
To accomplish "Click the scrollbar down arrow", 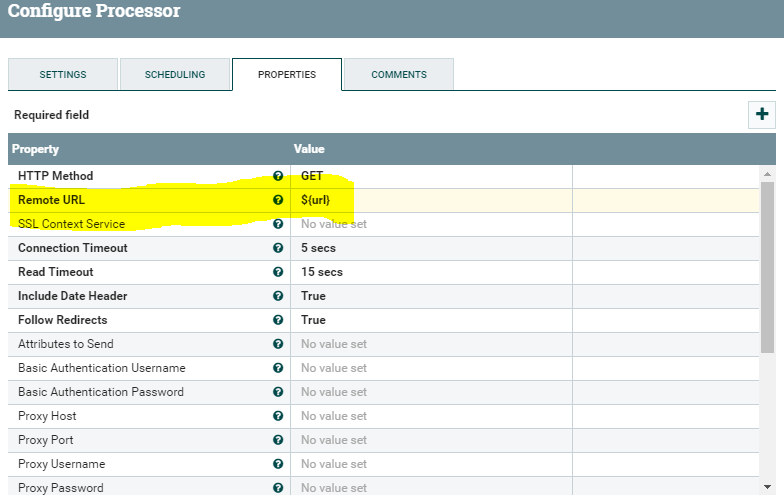I will 768,486.
